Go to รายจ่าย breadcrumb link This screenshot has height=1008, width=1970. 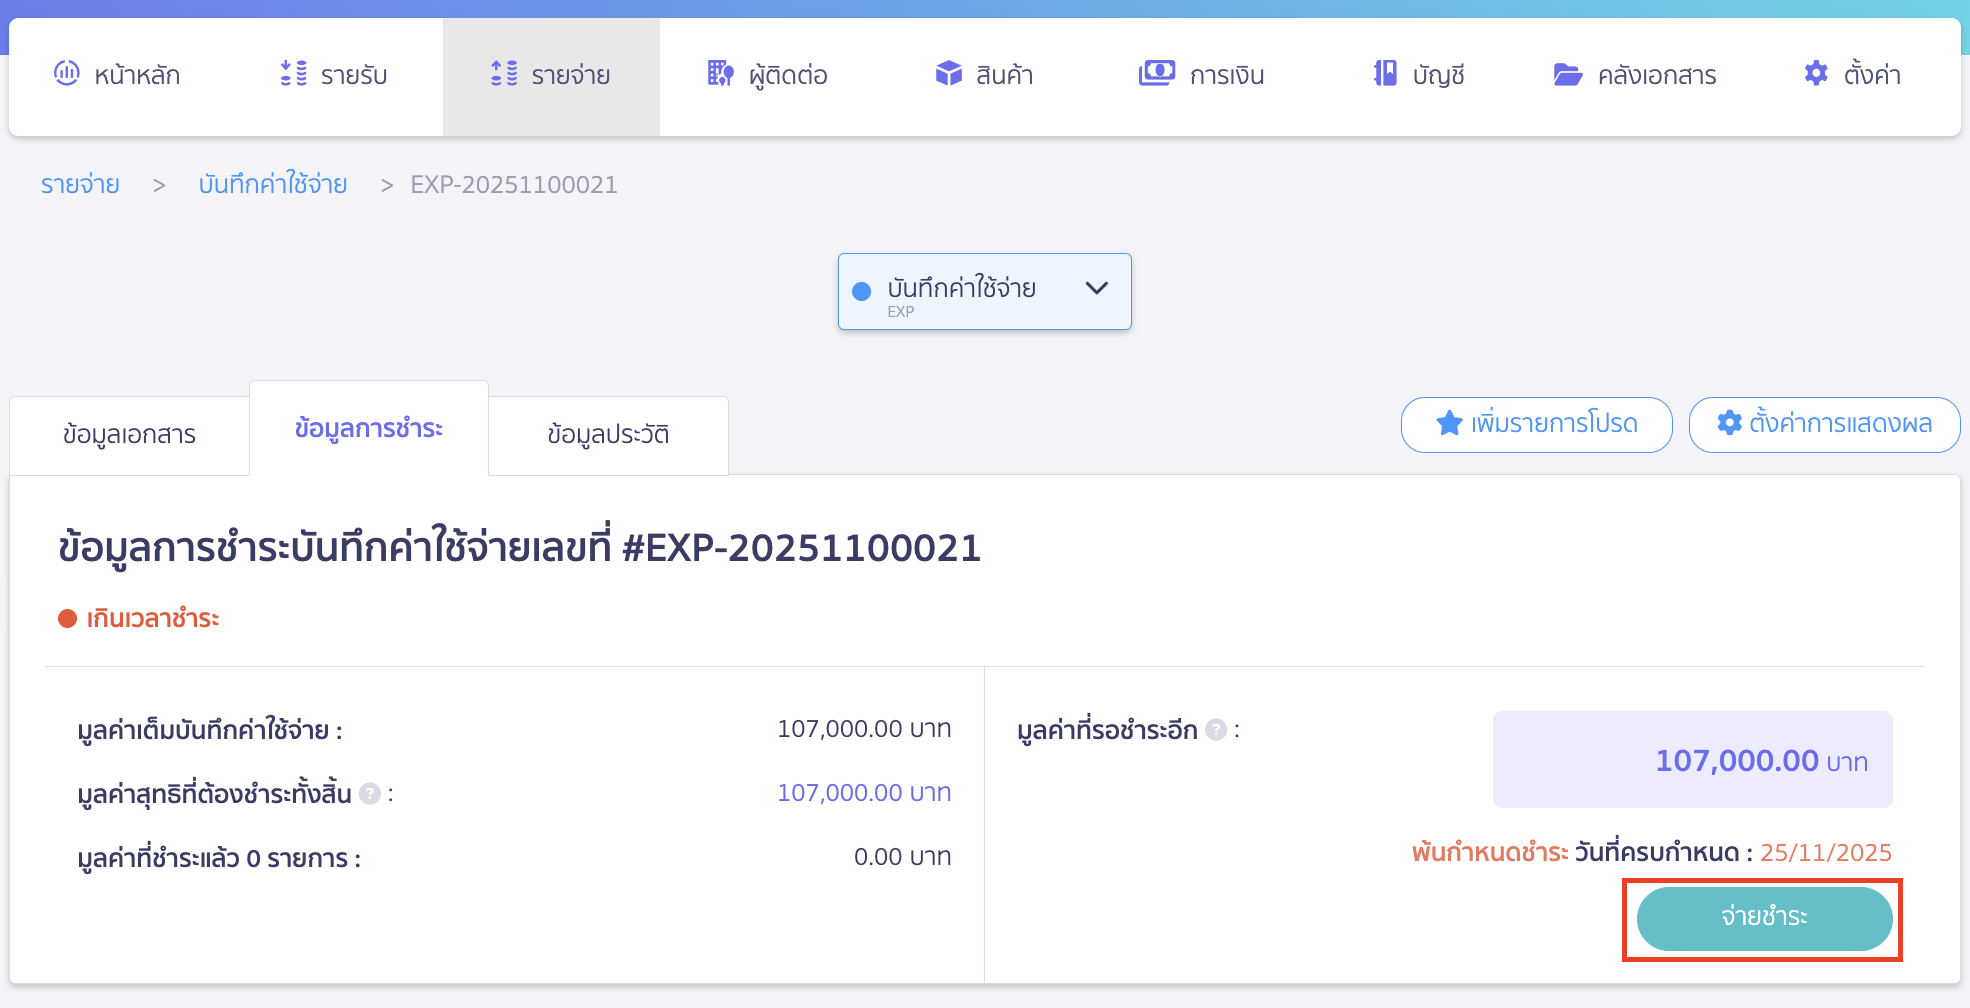tap(80, 185)
